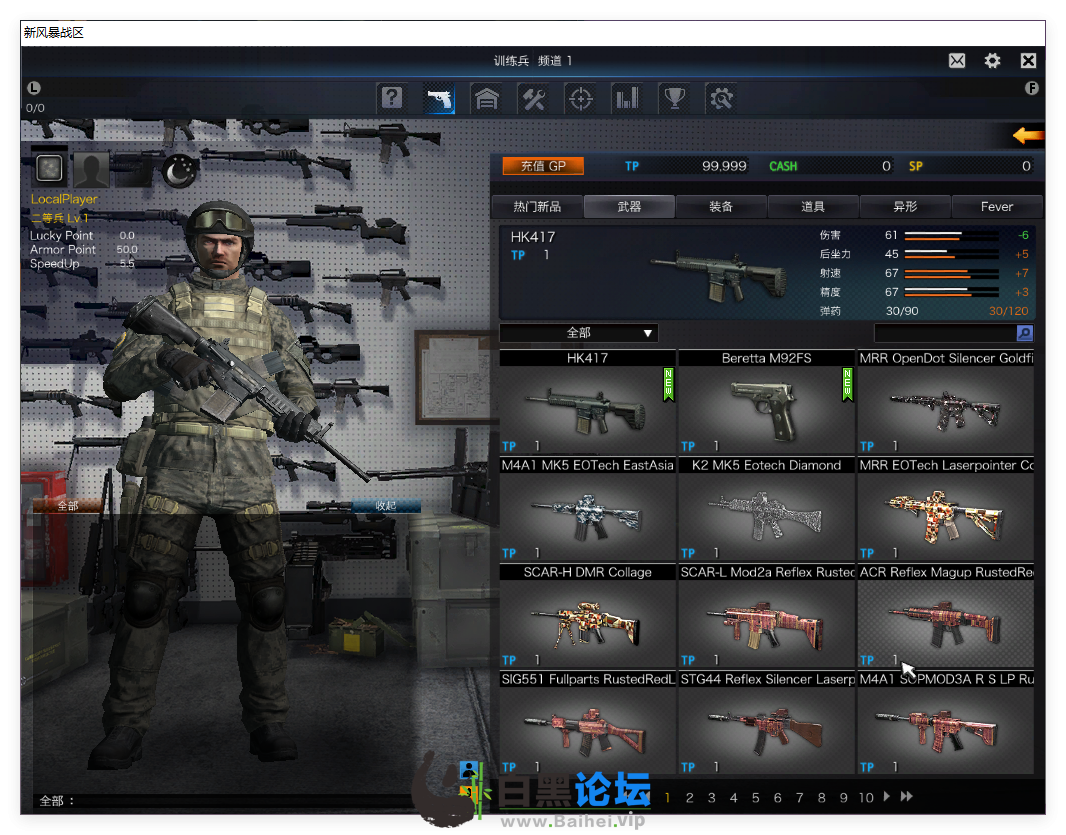Viewport: 1066px width, 835px height.
Task: Click the round L icon at top left
Action: coord(34,88)
